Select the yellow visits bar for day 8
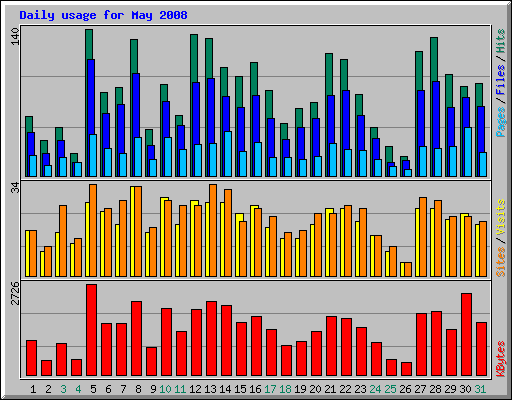The image size is (512, 400). [x=133, y=231]
